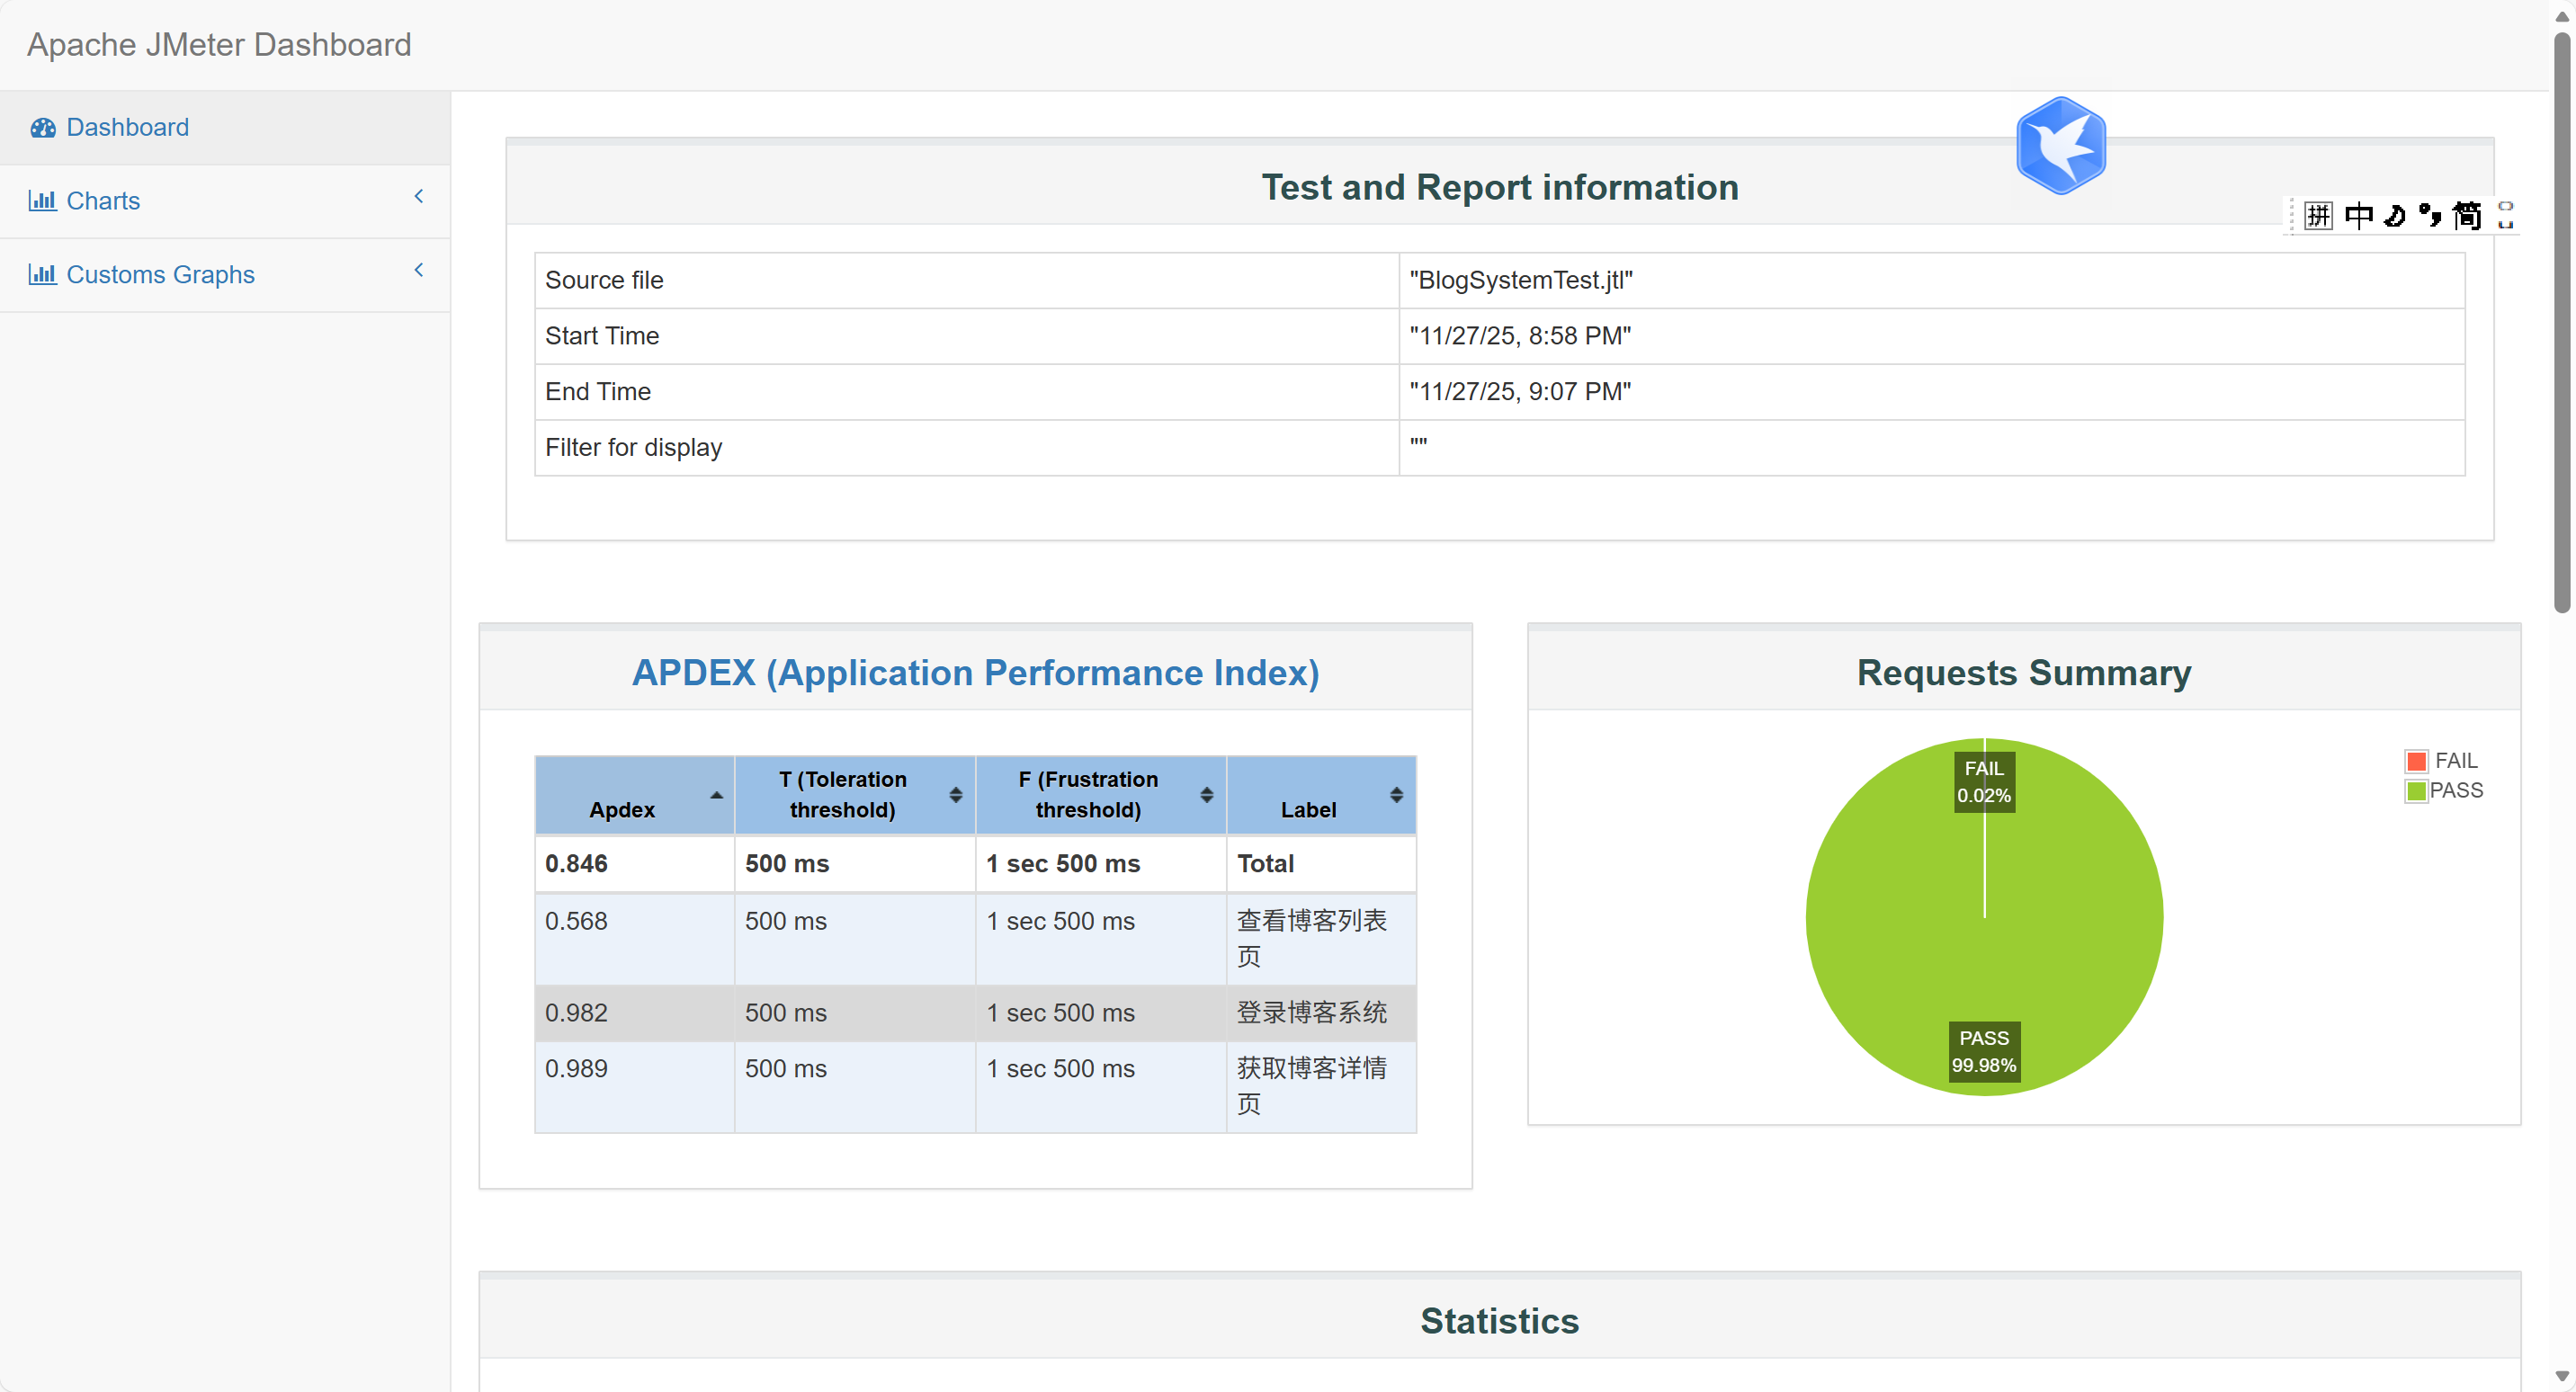This screenshot has height=1392, width=2576.
Task: Sort by T (Toleration threshold) column header
Action: 843,795
